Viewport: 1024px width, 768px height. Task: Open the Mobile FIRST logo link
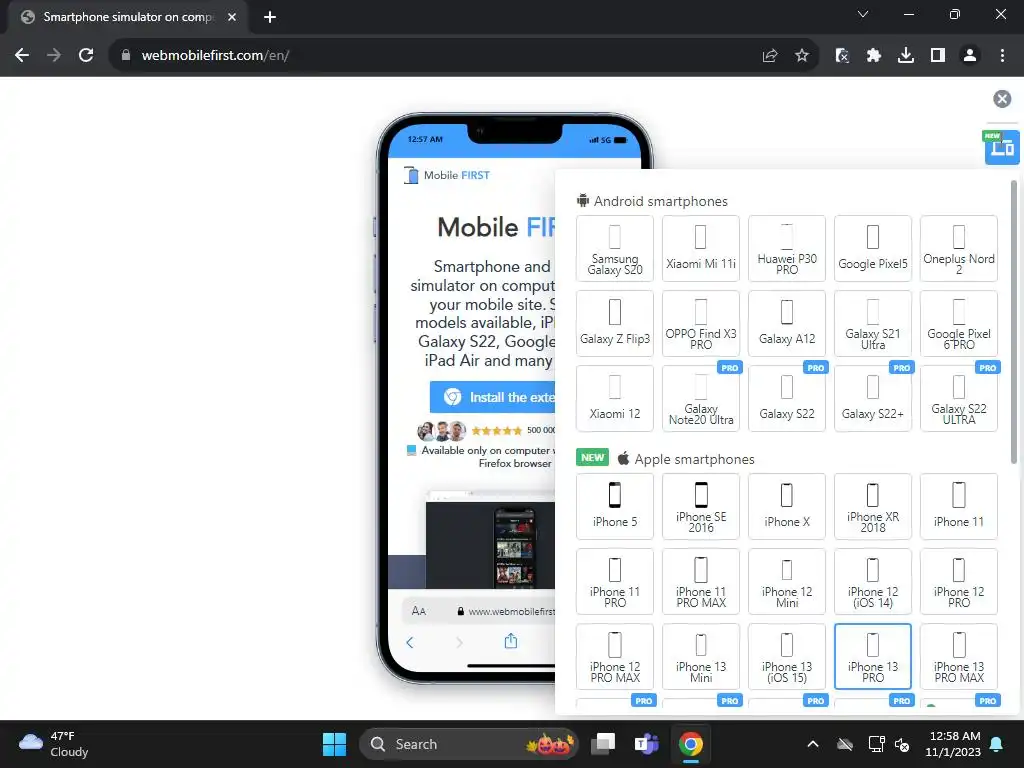[447, 175]
